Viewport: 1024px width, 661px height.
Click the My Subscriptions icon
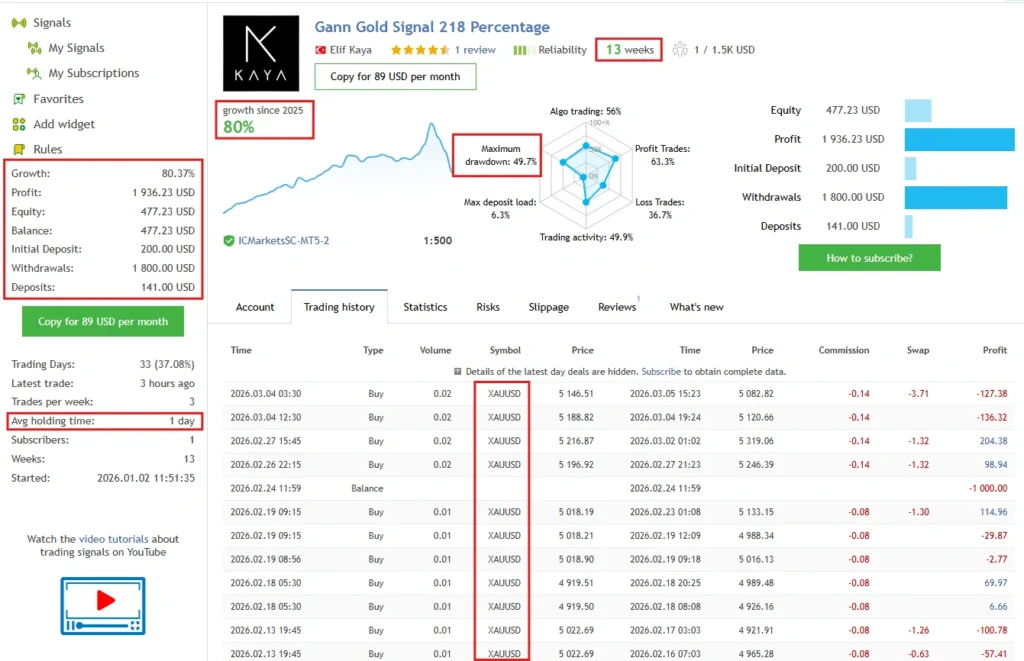(x=34, y=73)
